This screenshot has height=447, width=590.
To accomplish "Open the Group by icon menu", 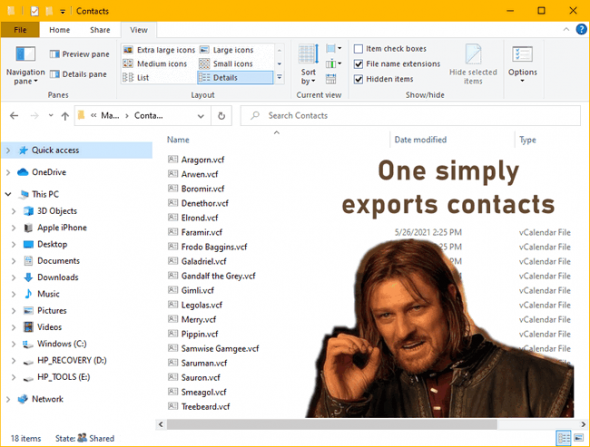I will [333, 49].
